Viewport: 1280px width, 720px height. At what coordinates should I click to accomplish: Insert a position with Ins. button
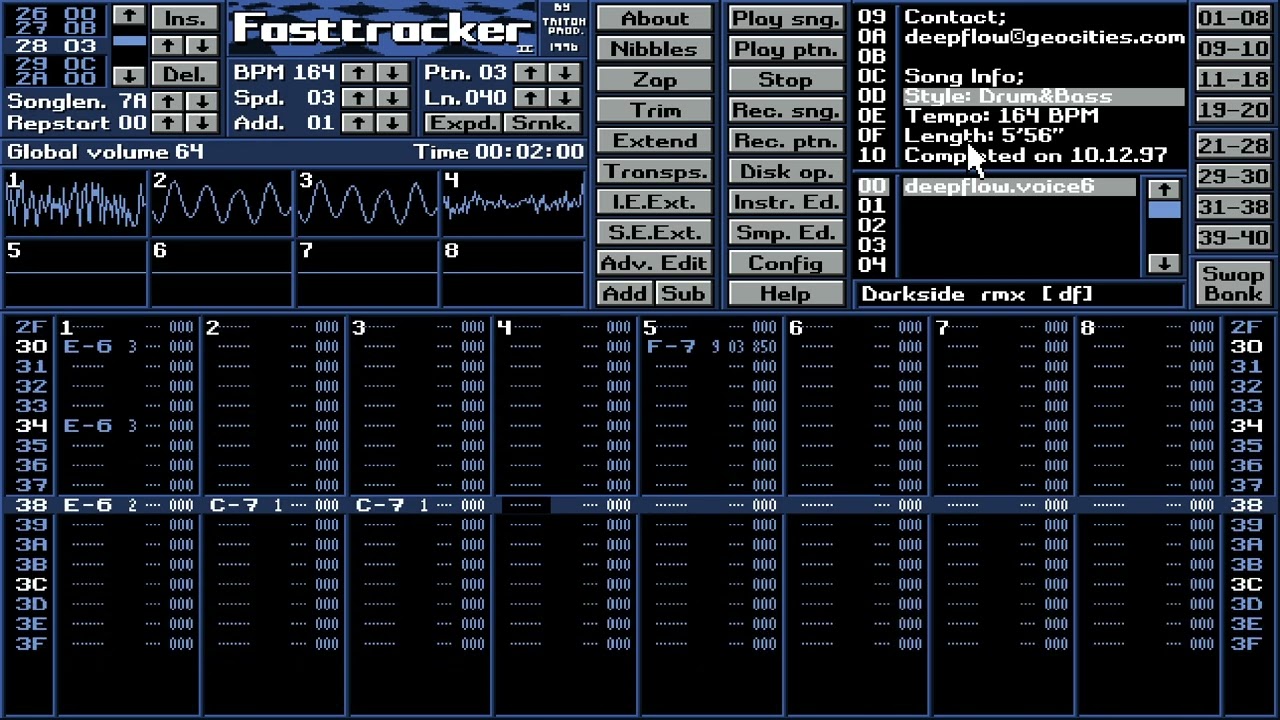click(185, 18)
